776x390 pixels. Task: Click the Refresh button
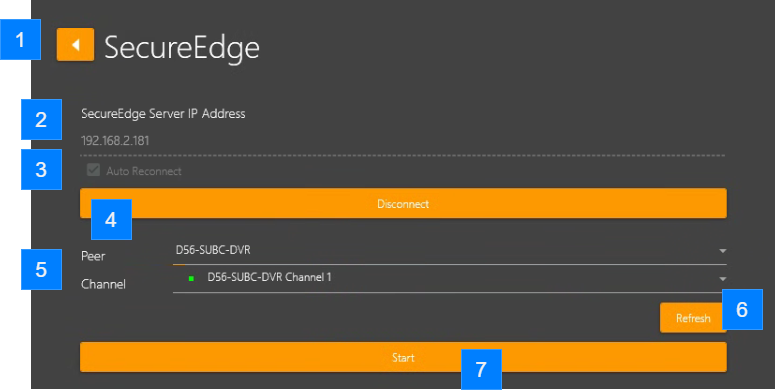click(692, 318)
